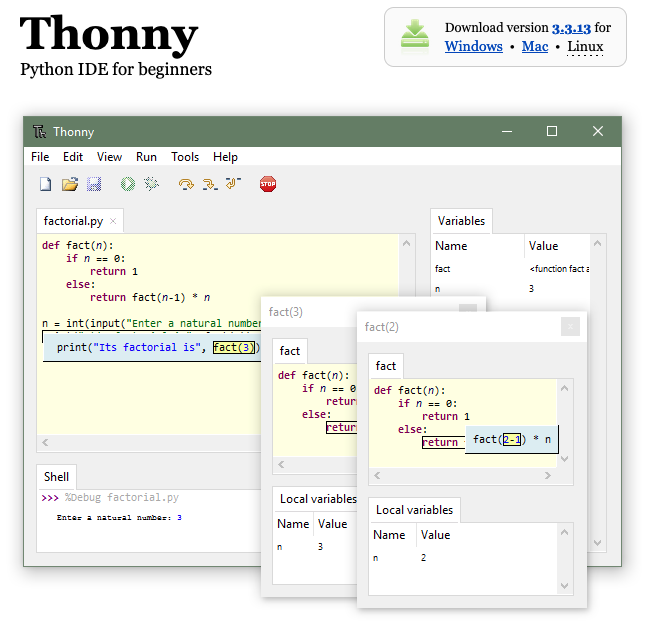Click the %Debug factorial.py shell line
656x621 pixels.
(110, 497)
